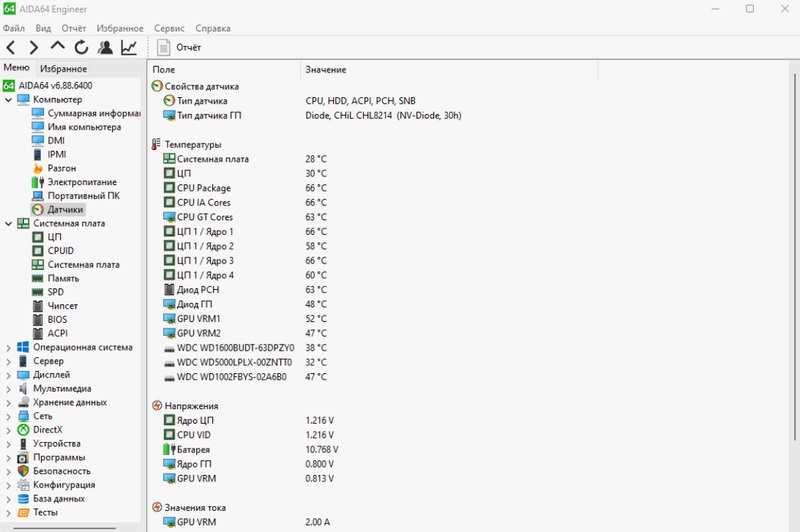Click the Значение column header
The width and height of the screenshot is (800, 532).
(449, 69)
